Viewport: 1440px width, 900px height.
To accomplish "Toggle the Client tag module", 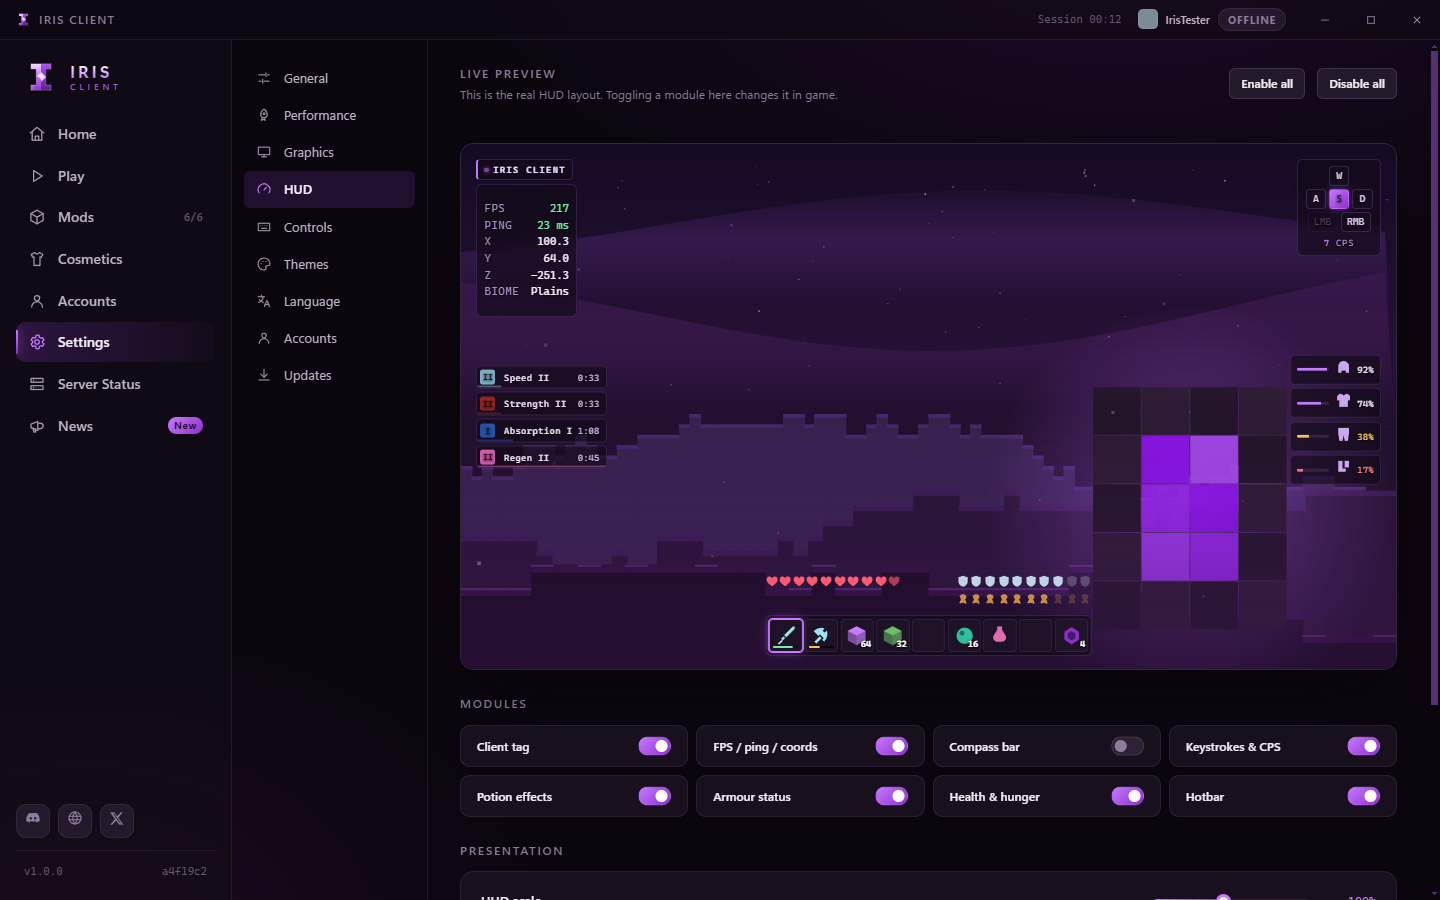I will point(655,746).
